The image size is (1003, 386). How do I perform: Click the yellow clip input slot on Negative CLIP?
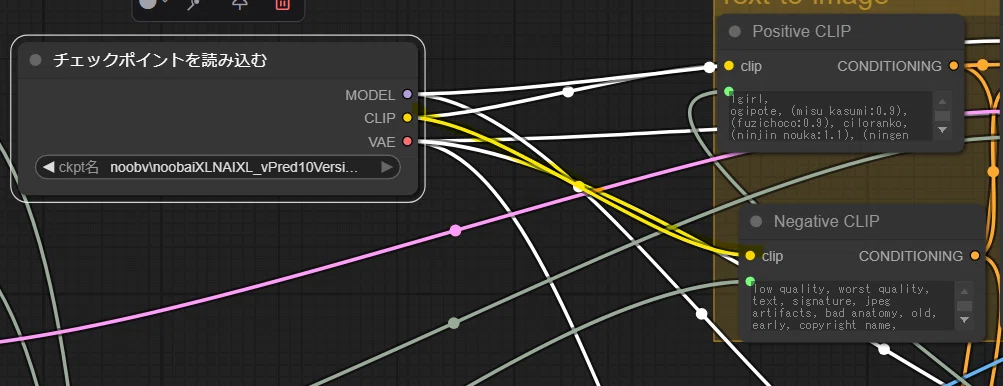coord(750,256)
